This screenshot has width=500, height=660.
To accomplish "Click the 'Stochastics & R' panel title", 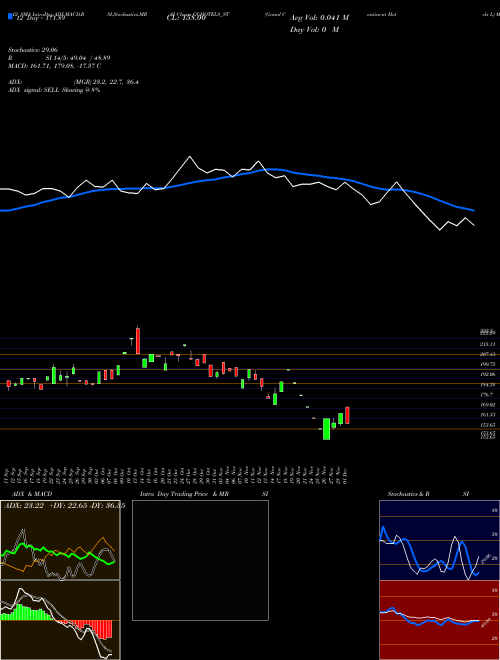I will (409, 494).
